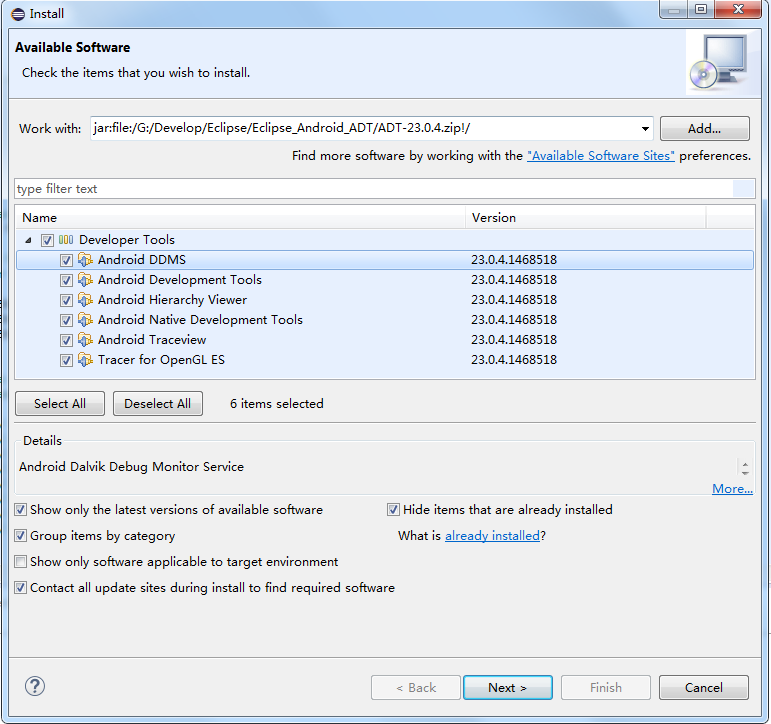Screen dimensions: 771x724
Task: Open the Available Software Sites link
Action: (601, 156)
